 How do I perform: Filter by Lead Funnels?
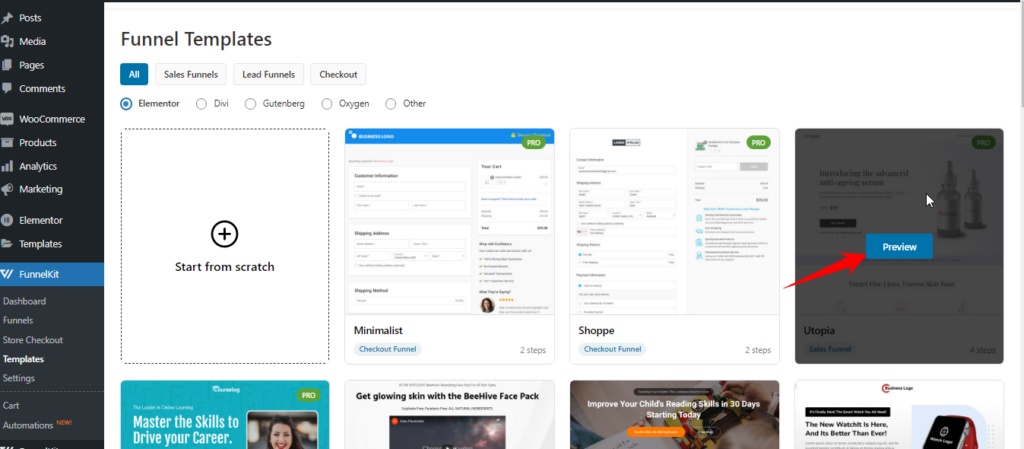[268, 74]
